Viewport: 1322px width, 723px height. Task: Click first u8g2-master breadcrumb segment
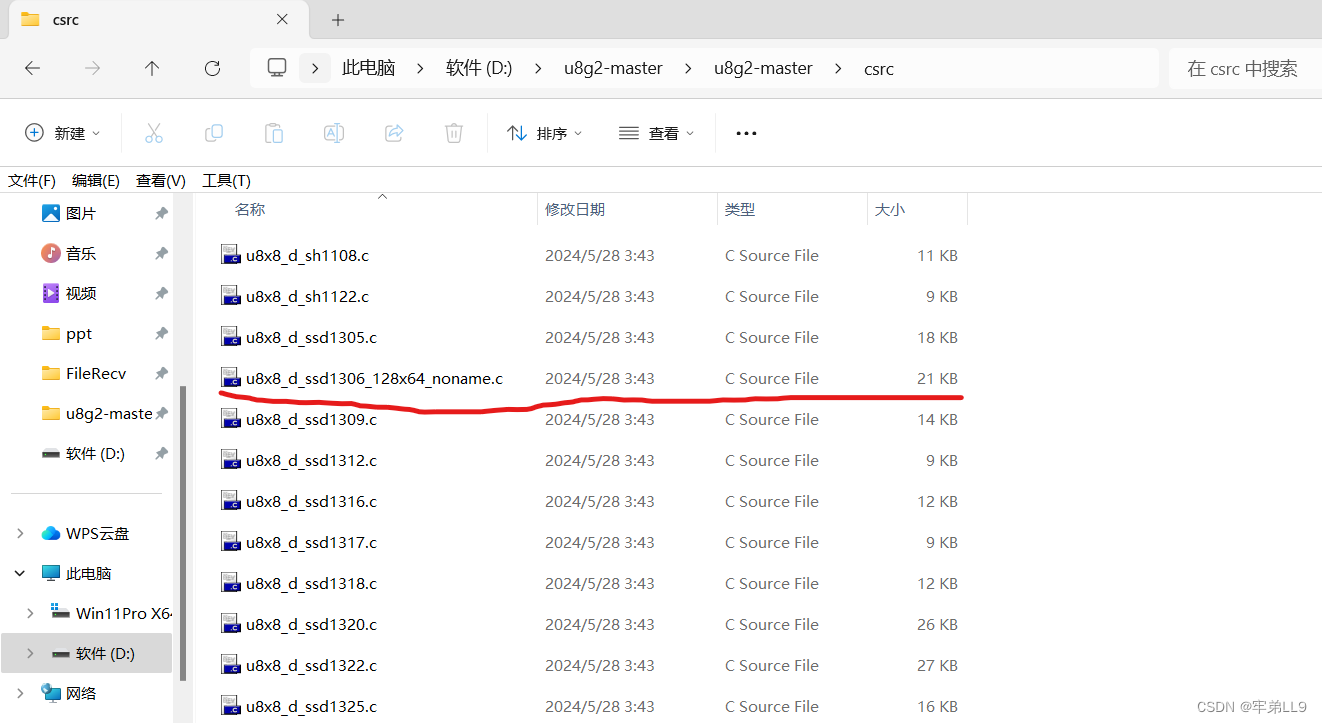tap(613, 68)
